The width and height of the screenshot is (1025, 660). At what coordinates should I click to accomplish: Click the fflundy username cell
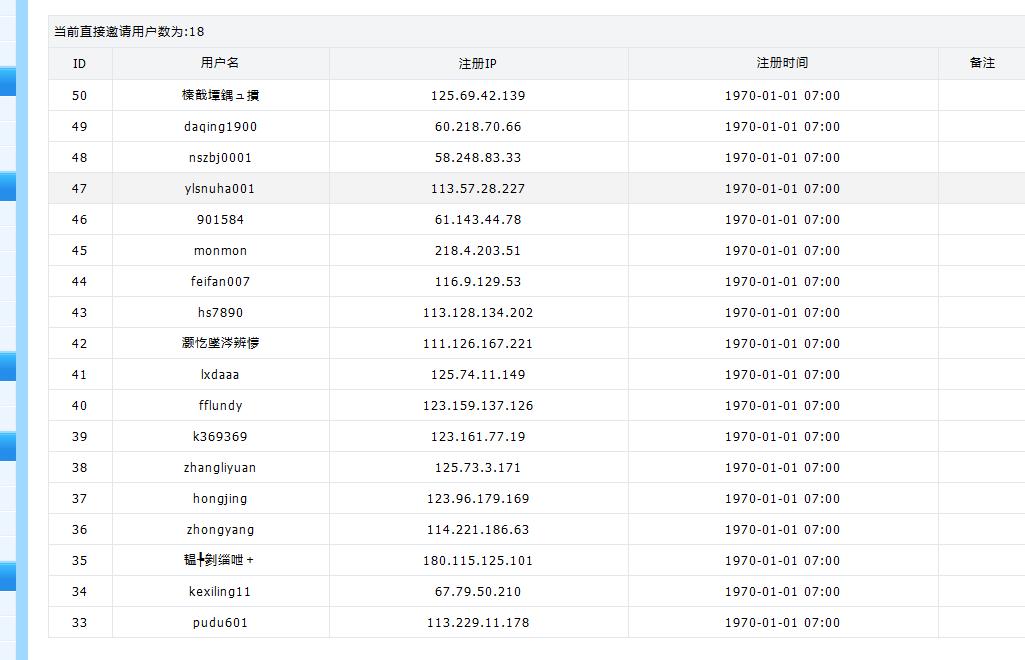[x=220, y=406]
